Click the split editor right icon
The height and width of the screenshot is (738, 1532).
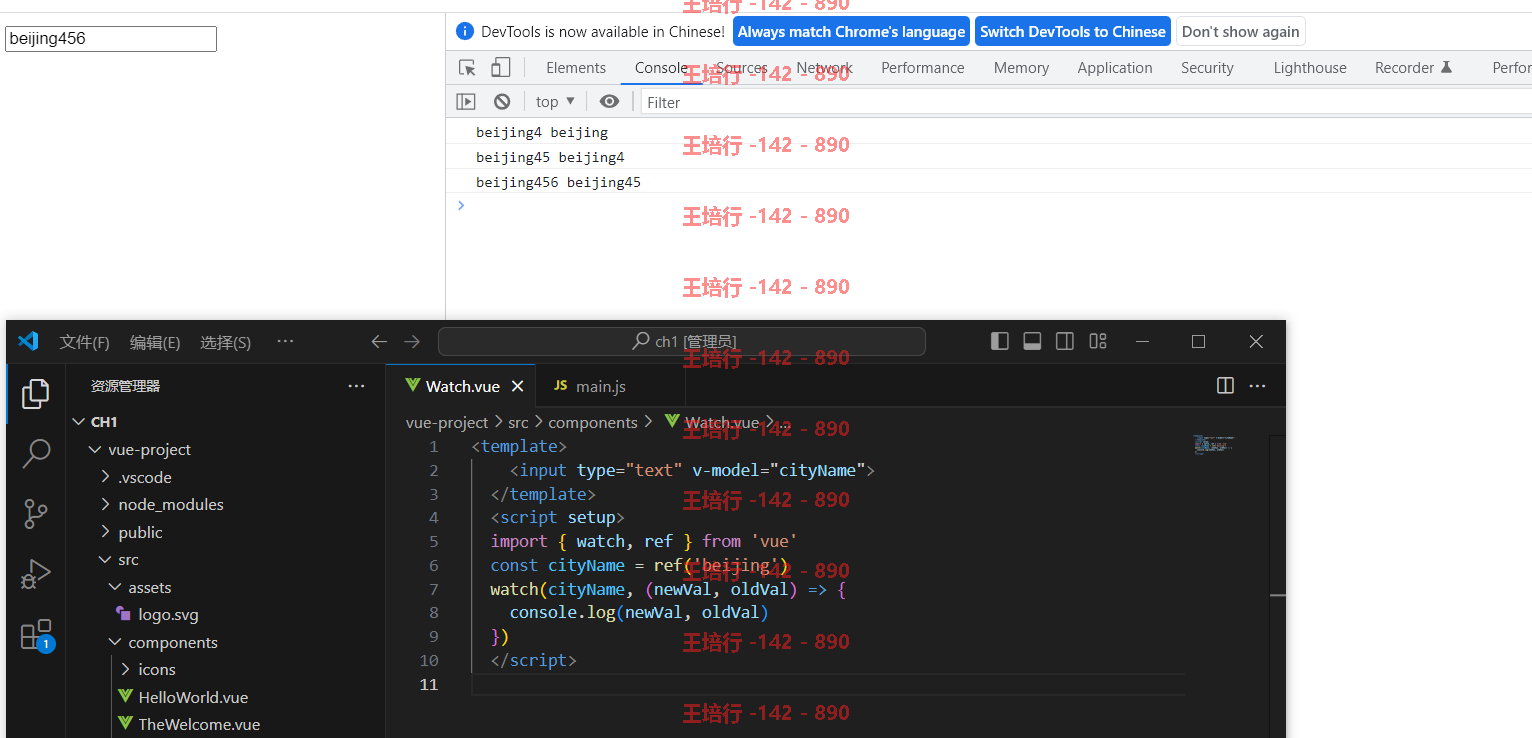pyautogui.click(x=1225, y=386)
